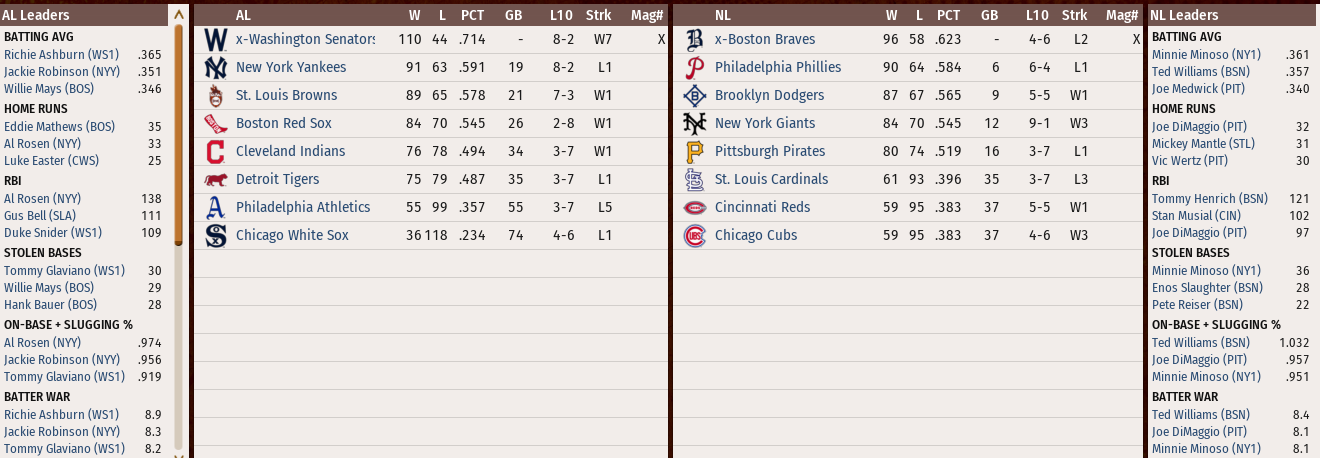Click the Chicago White Sox logo

(215, 236)
